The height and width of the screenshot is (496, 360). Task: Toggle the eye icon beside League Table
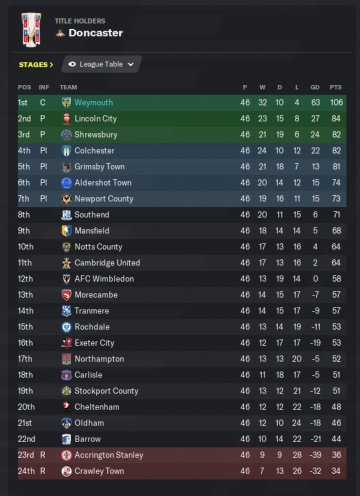pos(72,64)
